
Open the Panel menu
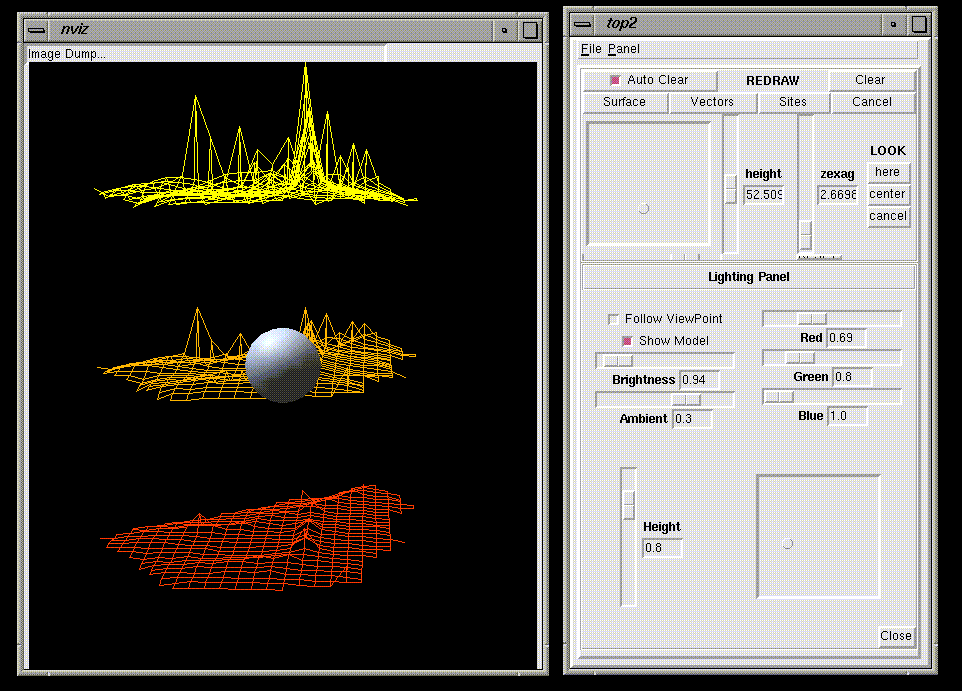tap(623, 49)
